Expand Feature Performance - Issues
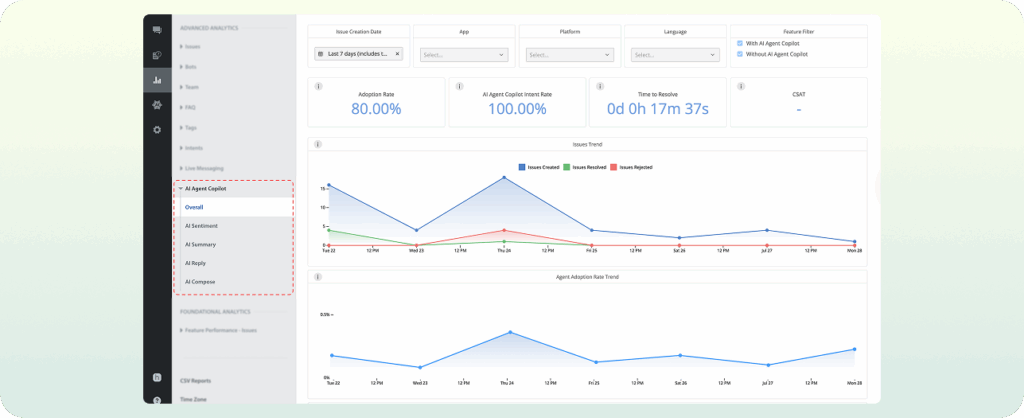The image size is (1024, 418). 218,330
